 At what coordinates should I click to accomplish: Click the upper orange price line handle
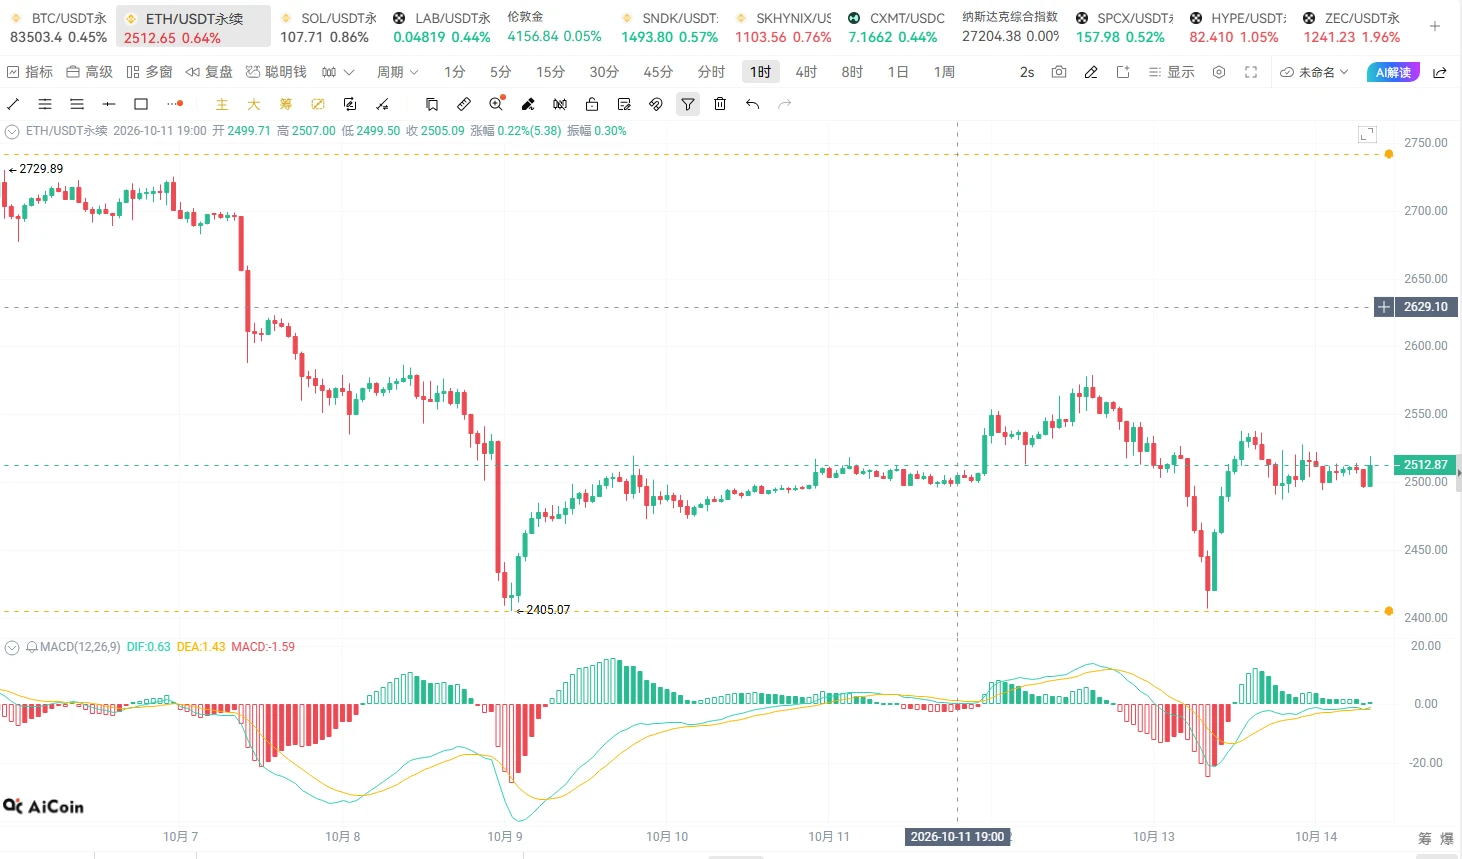pyautogui.click(x=1389, y=154)
